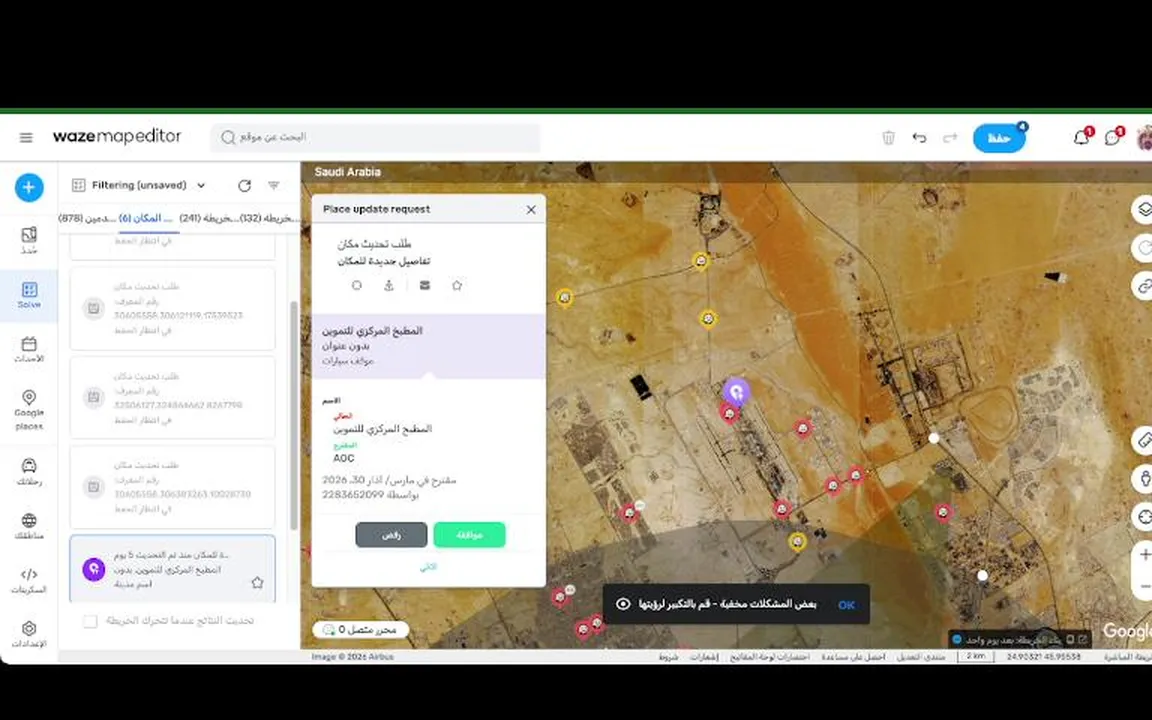The width and height of the screenshot is (1152, 720).
Task: Click the redo arrow icon
Action: point(950,137)
